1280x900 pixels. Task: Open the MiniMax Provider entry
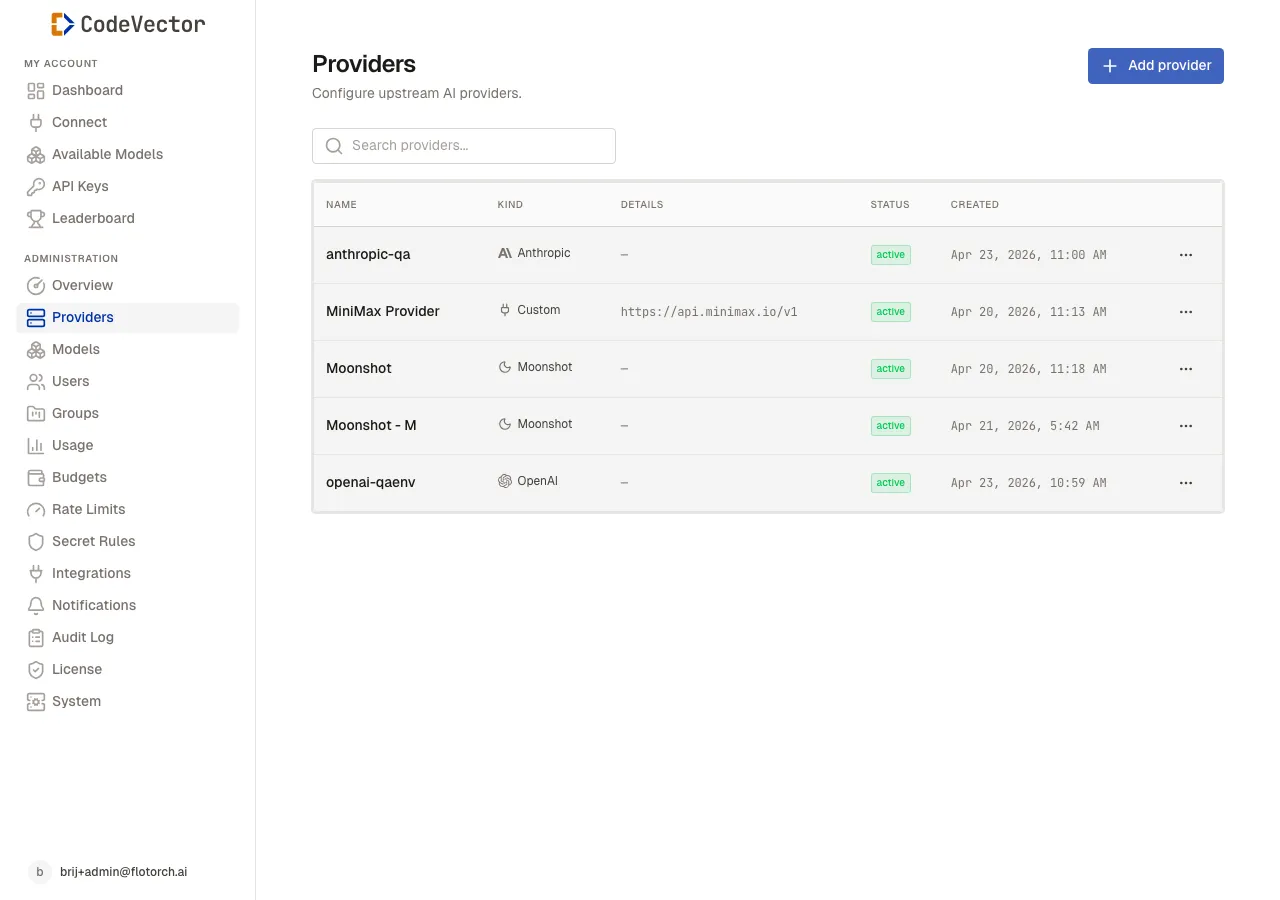pyautogui.click(x=383, y=311)
